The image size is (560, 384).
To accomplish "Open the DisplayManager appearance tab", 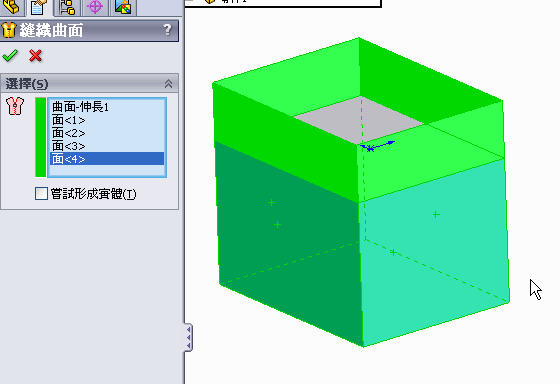I will tap(123, 7).
